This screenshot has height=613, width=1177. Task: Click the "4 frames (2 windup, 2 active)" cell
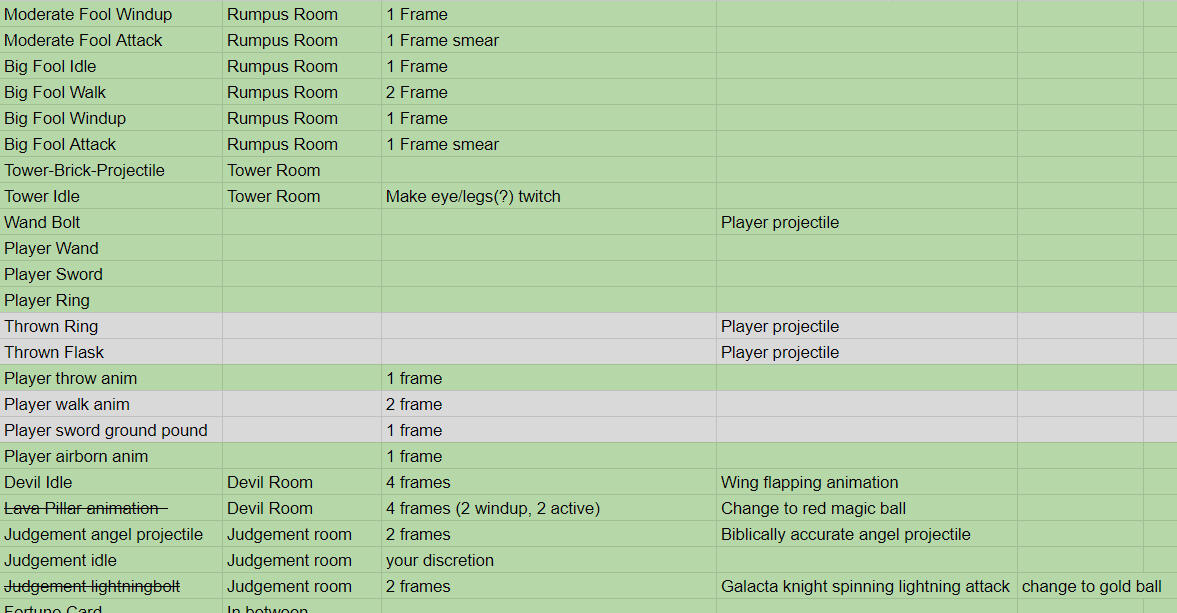coord(493,508)
